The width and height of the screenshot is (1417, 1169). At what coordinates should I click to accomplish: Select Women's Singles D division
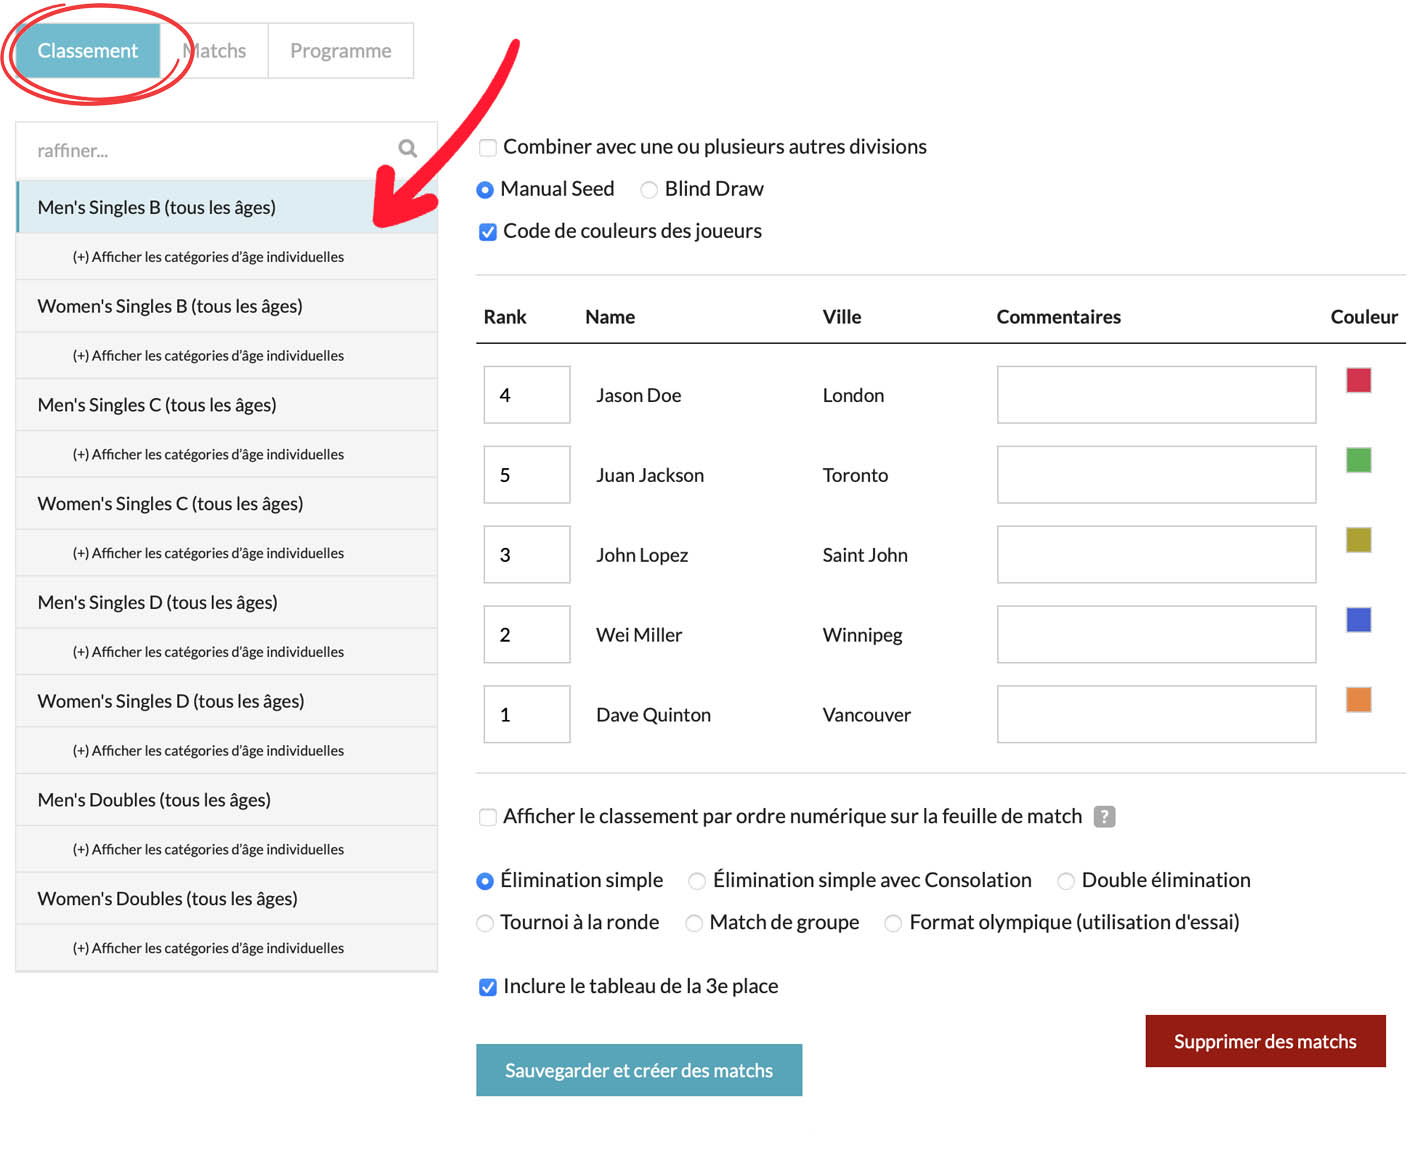171,701
